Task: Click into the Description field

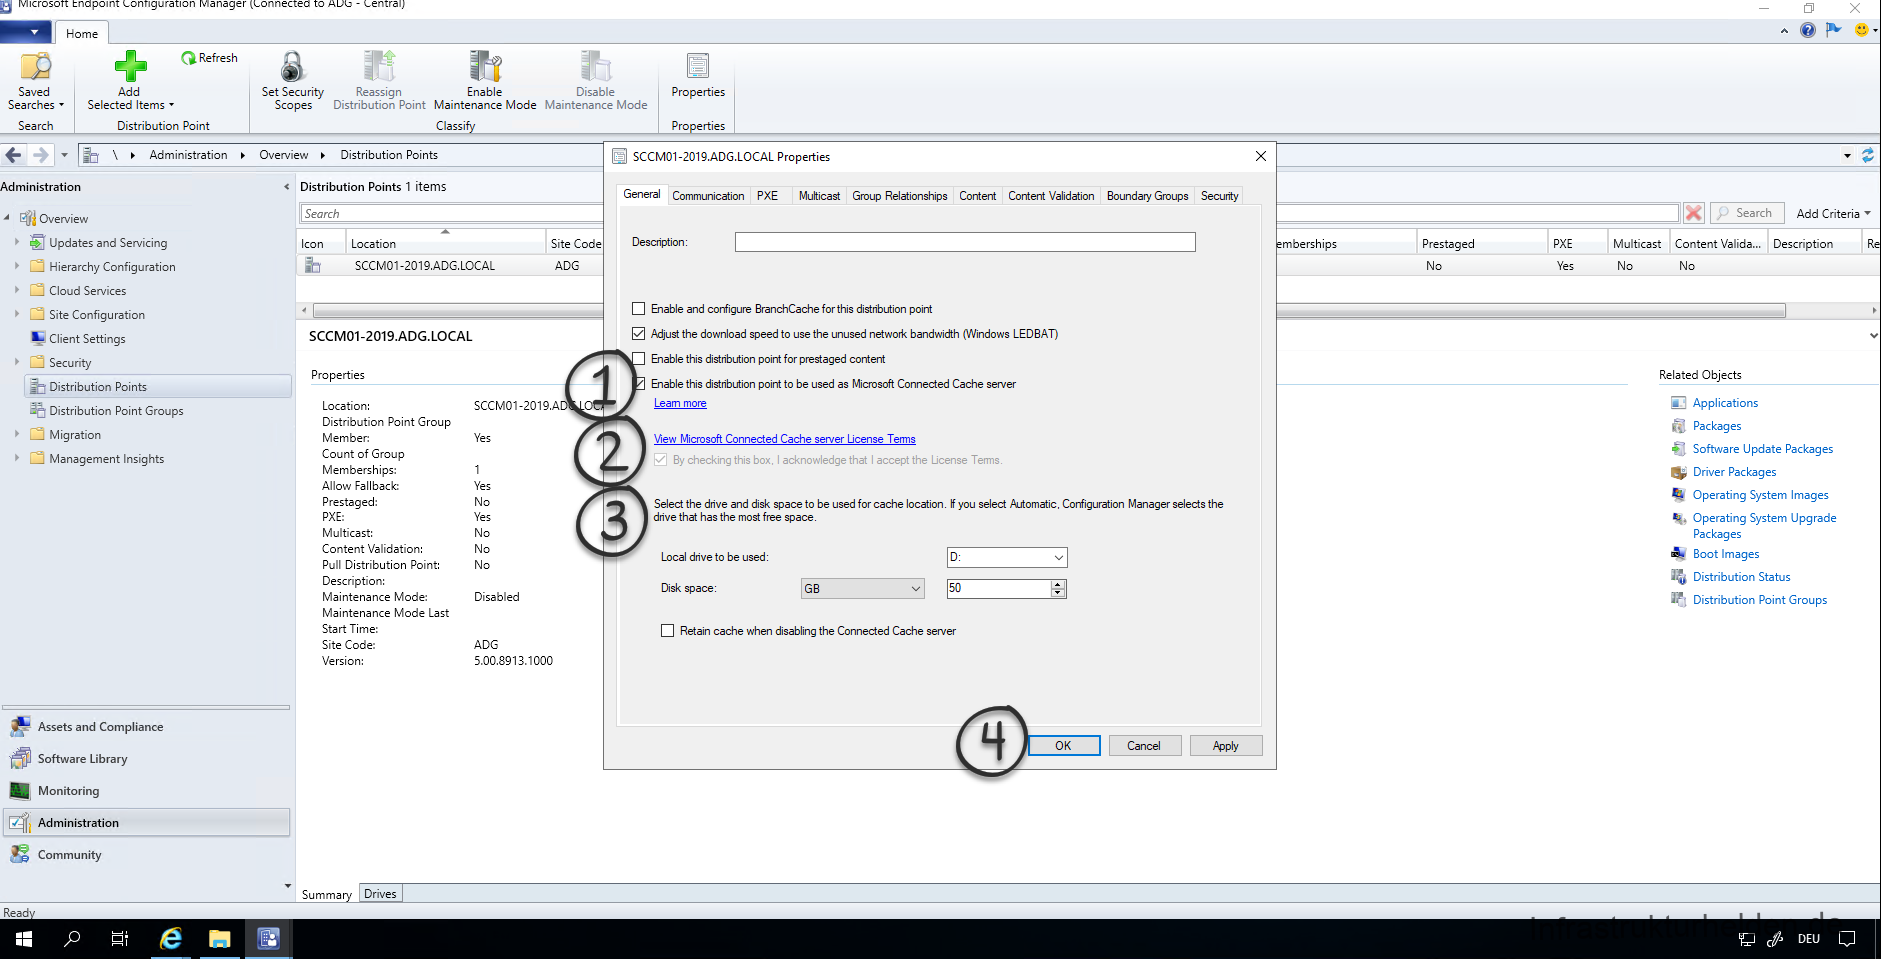Action: point(965,242)
